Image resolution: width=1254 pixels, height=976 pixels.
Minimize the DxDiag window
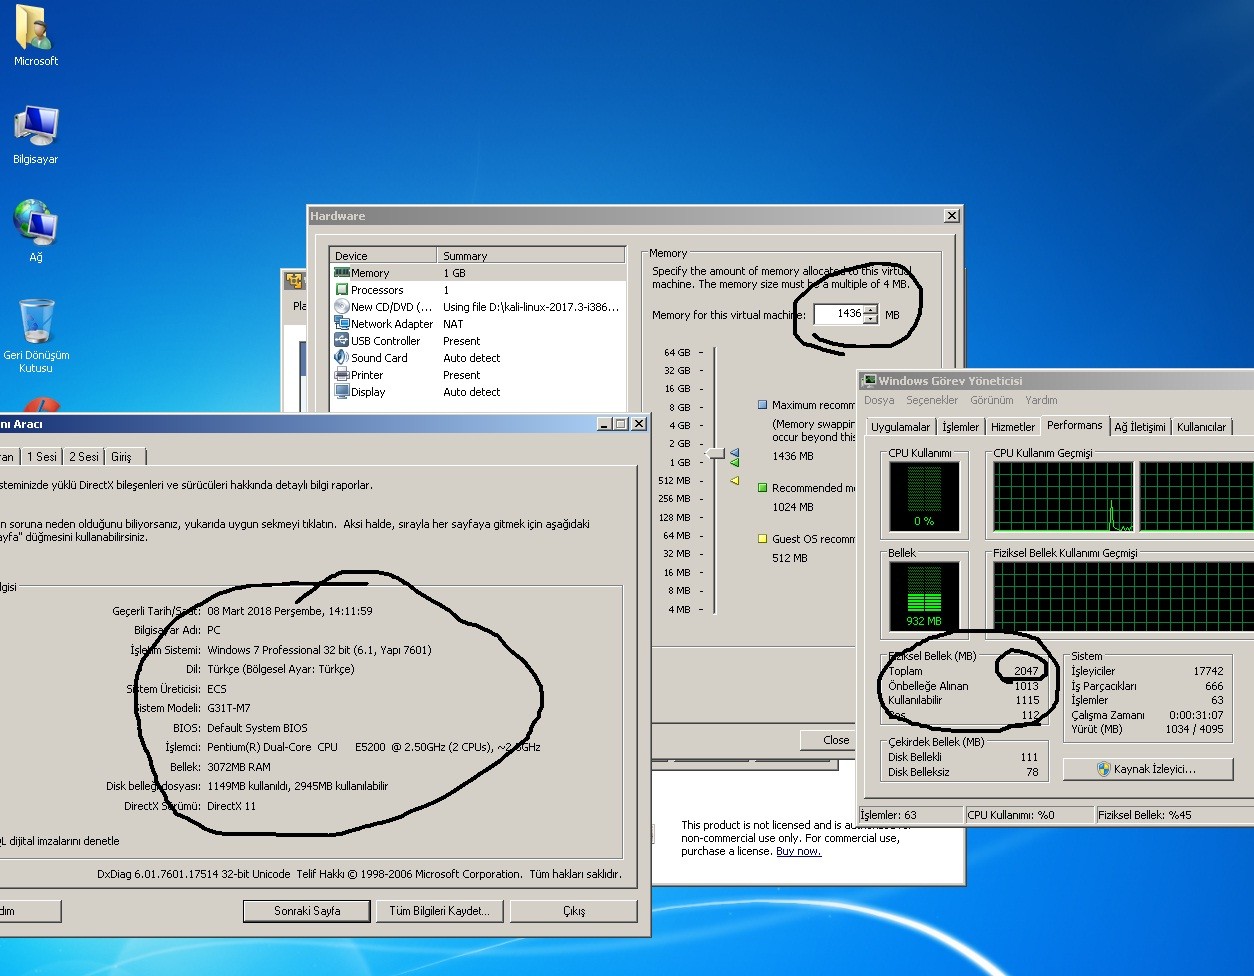click(605, 424)
